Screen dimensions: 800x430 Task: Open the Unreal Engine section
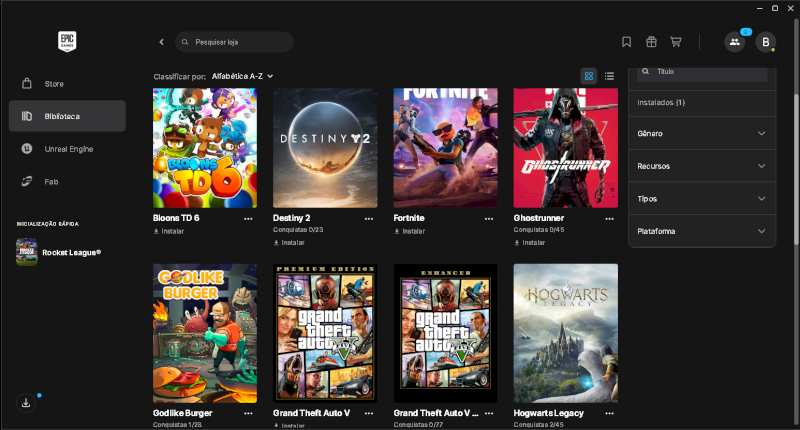click(x=67, y=149)
